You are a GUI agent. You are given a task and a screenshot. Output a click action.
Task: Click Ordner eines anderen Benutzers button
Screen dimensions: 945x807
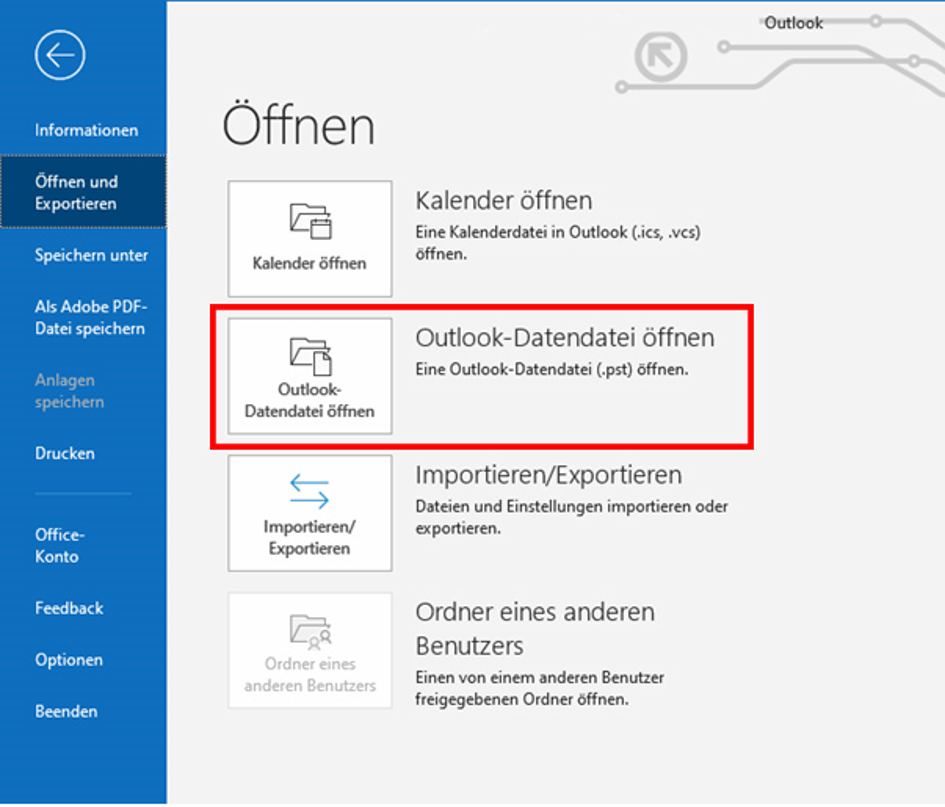[x=310, y=650]
